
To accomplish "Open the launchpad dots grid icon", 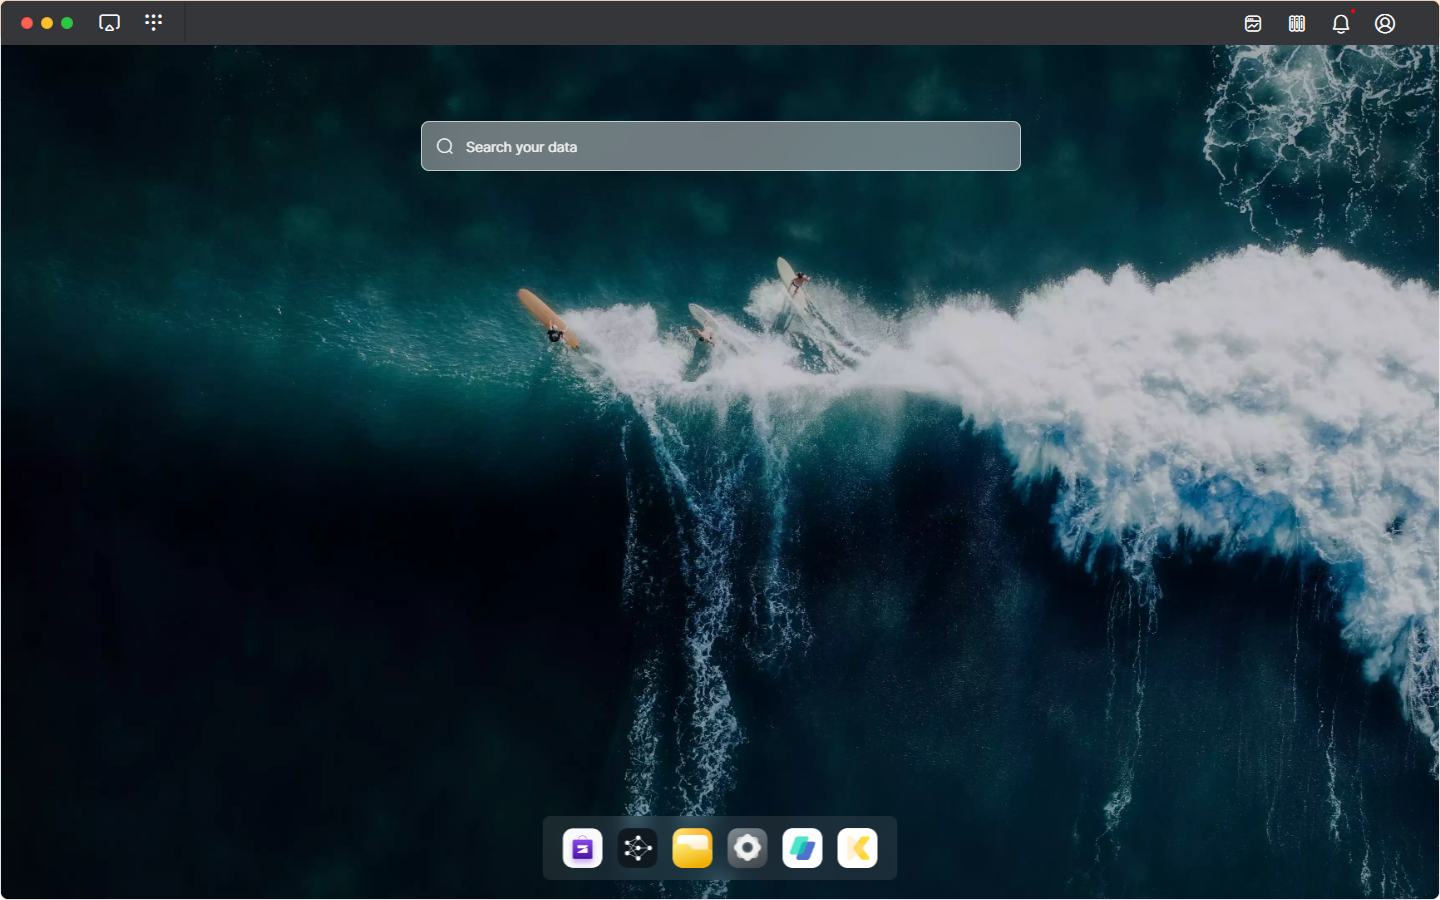I will click(153, 22).
